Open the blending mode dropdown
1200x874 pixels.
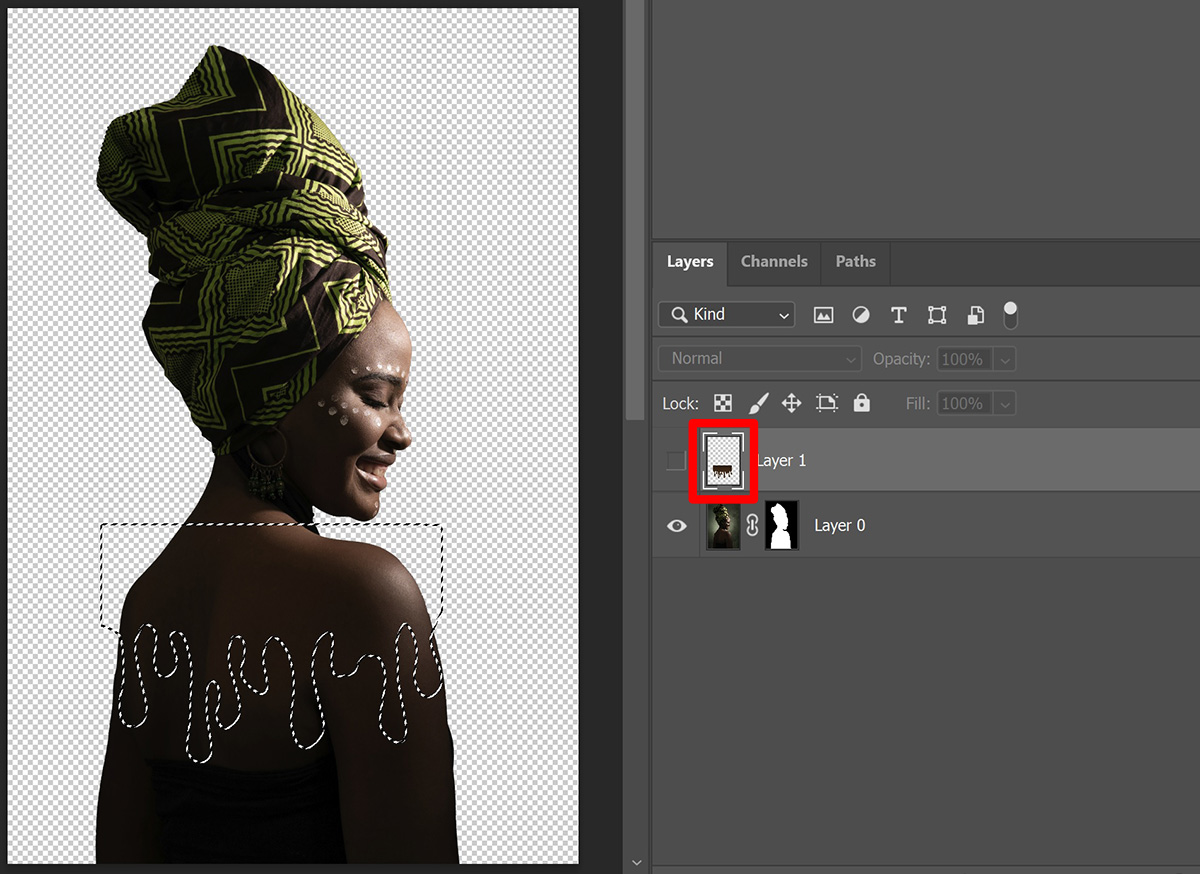[x=758, y=357]
